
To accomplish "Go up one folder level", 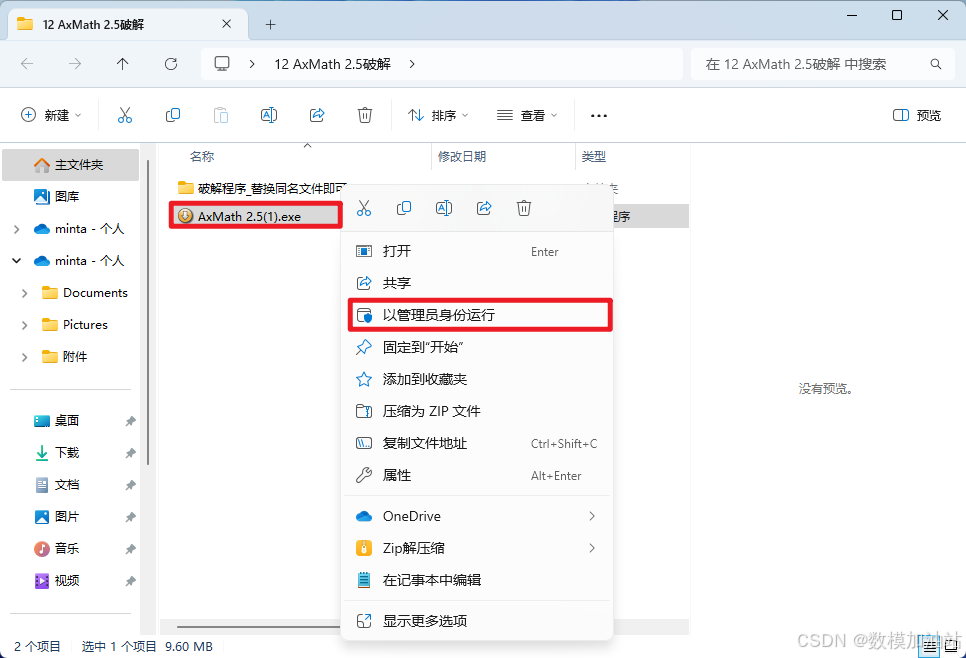I will (123, 64).
